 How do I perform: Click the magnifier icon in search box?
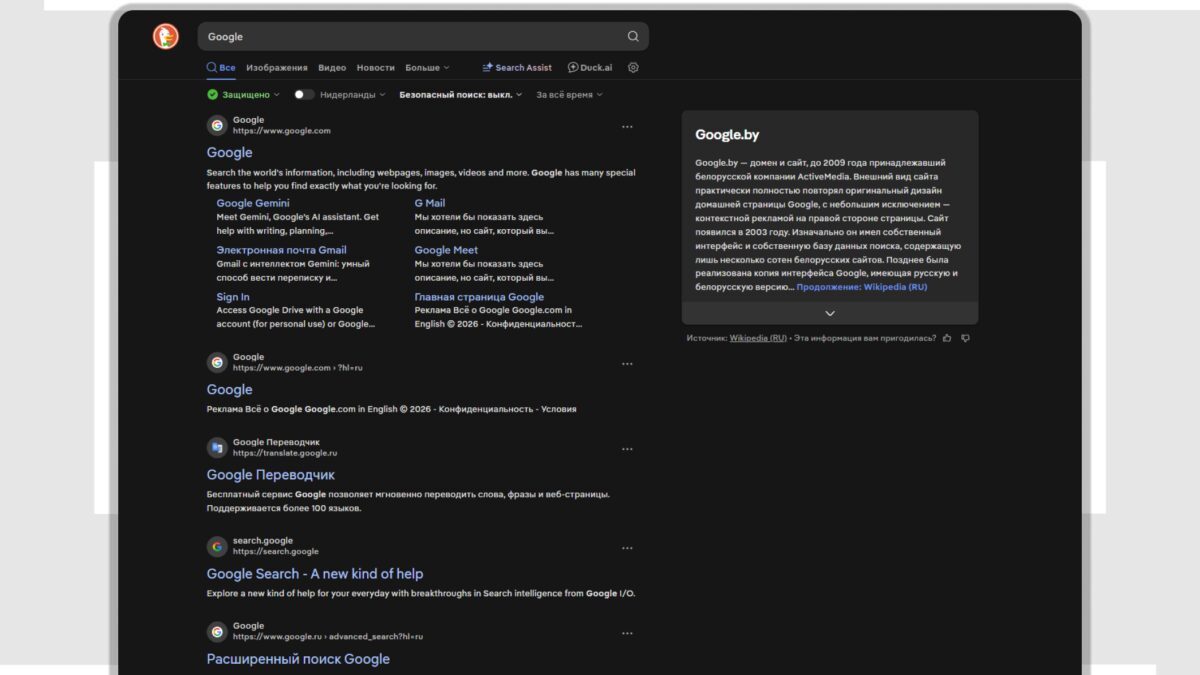(x=633, y=37)
